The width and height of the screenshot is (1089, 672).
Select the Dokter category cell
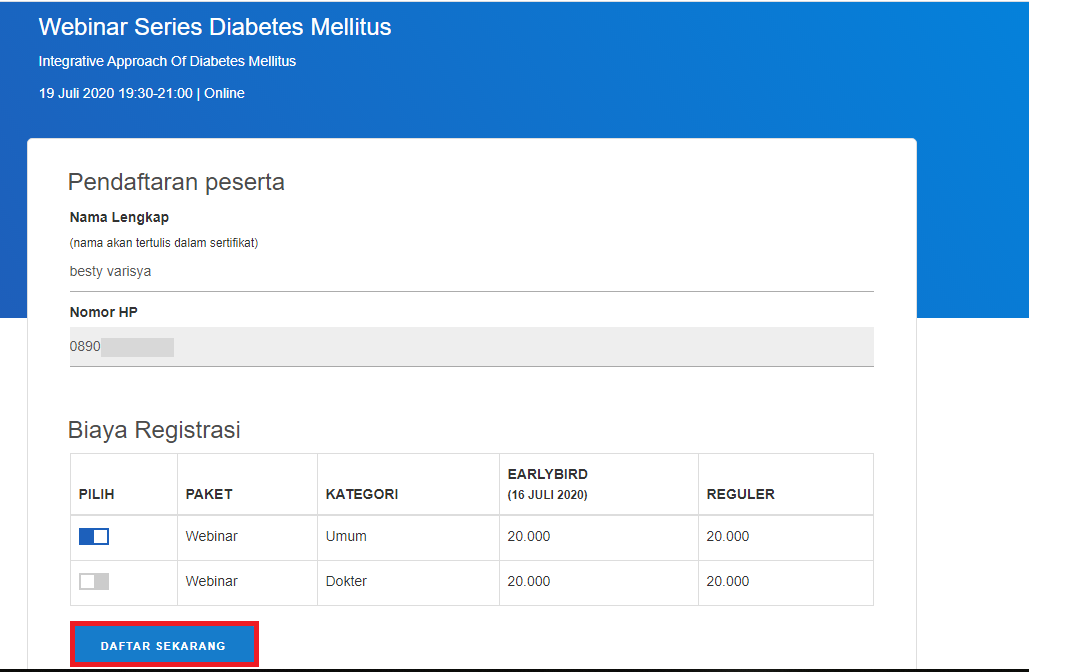(346, 581)
